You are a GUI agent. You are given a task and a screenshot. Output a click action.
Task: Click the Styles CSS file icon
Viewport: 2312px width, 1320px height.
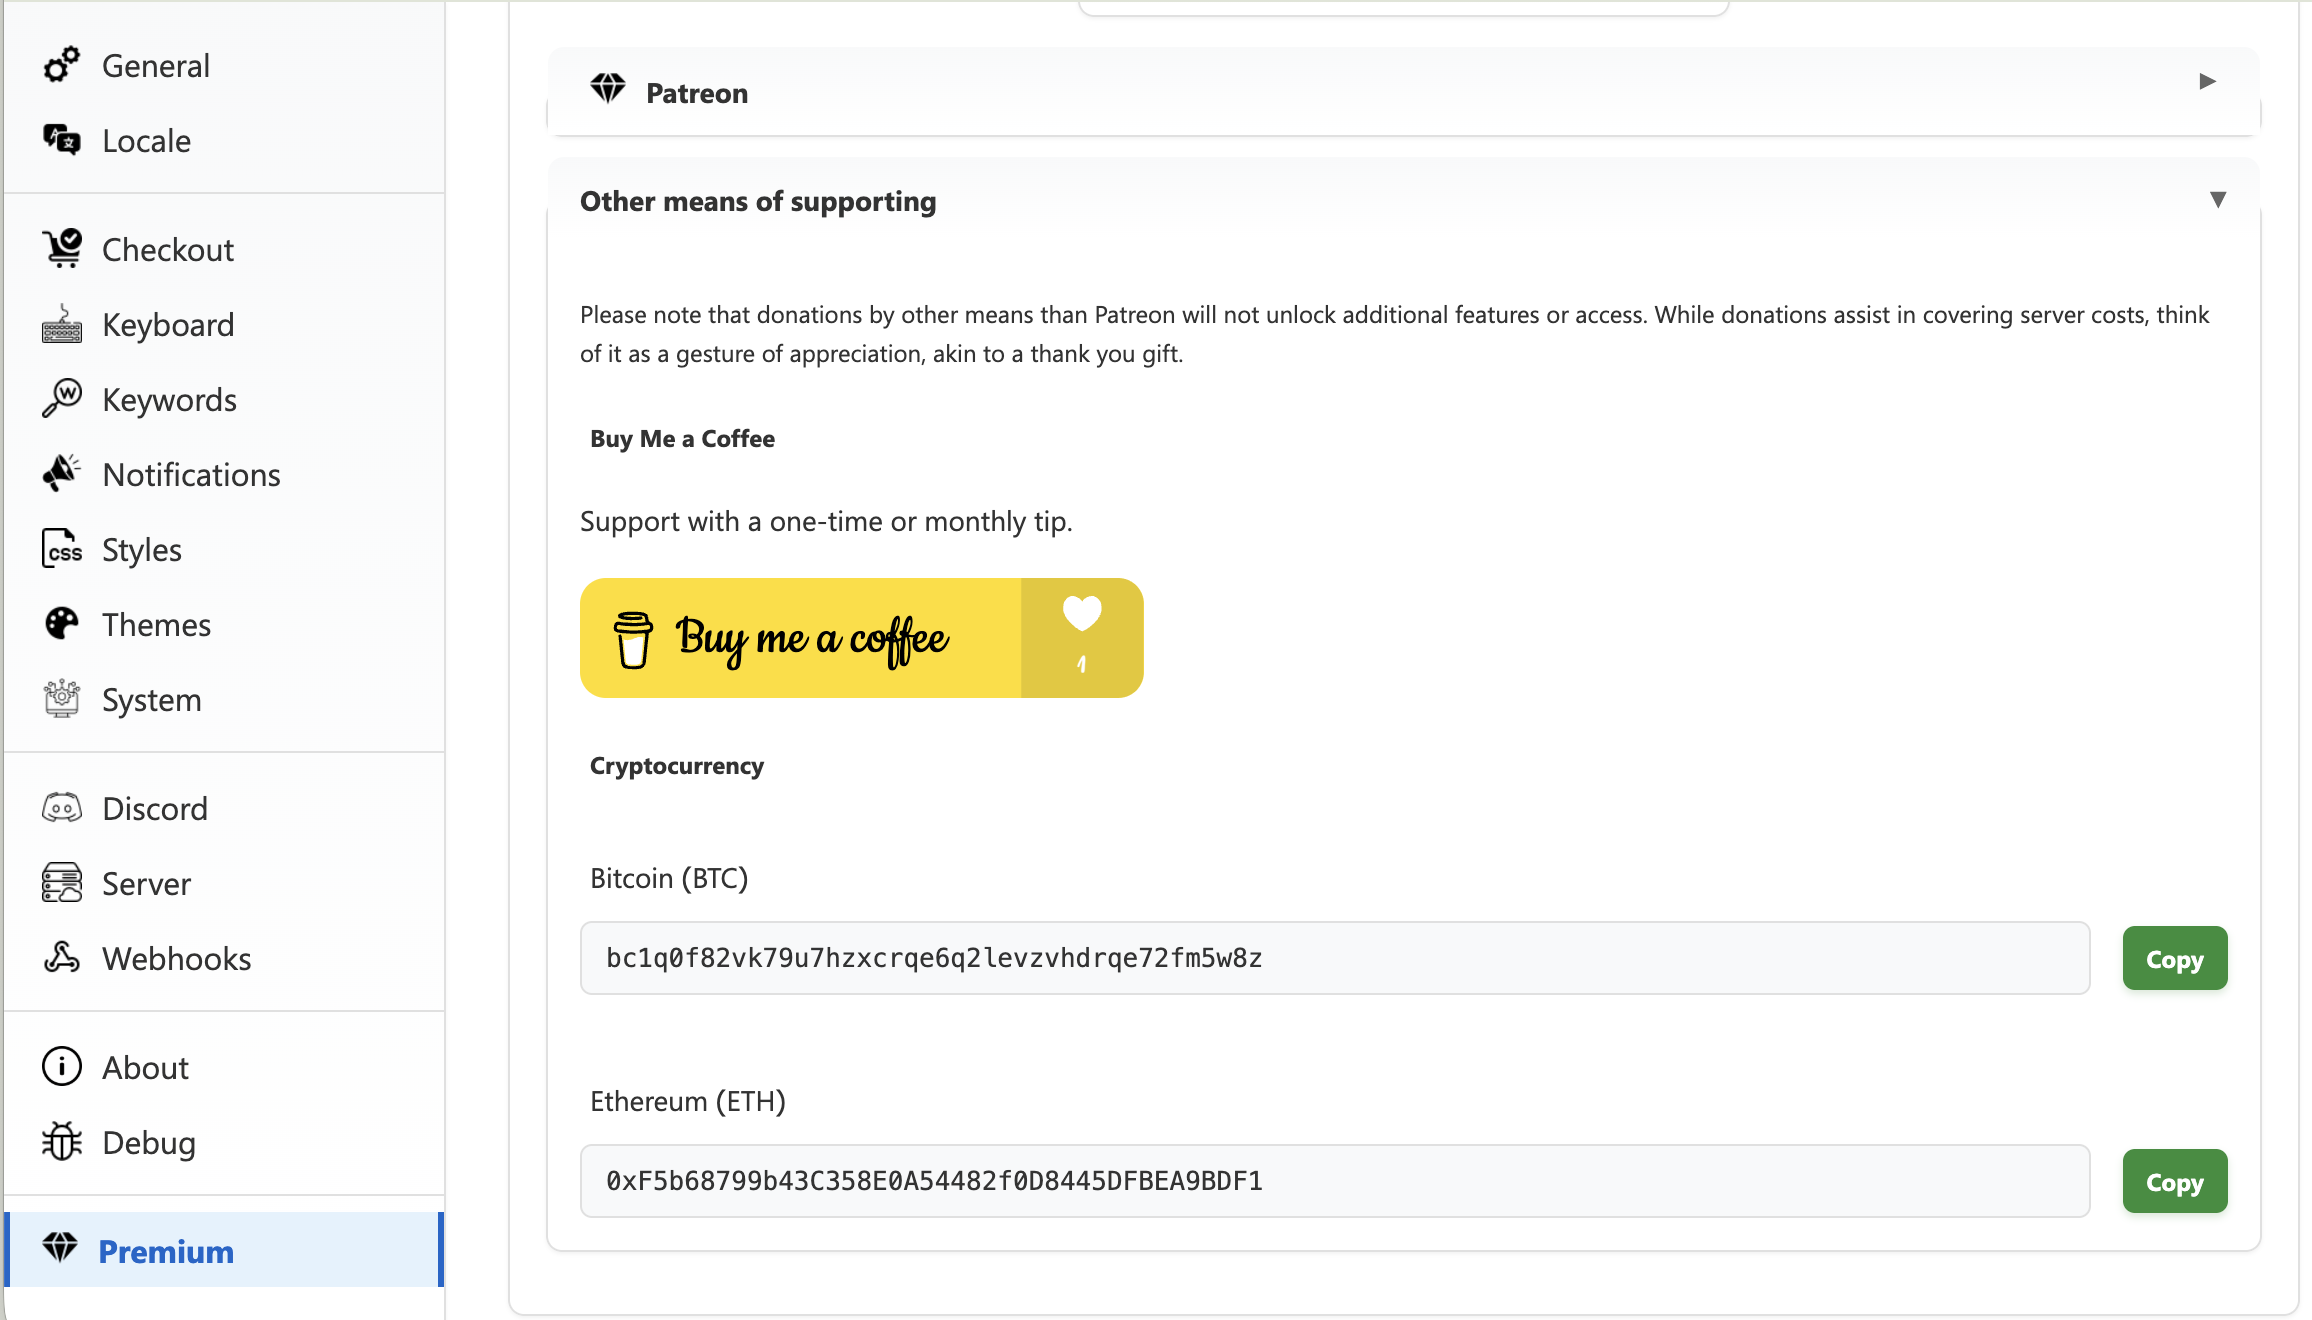(x=62, y=549)
